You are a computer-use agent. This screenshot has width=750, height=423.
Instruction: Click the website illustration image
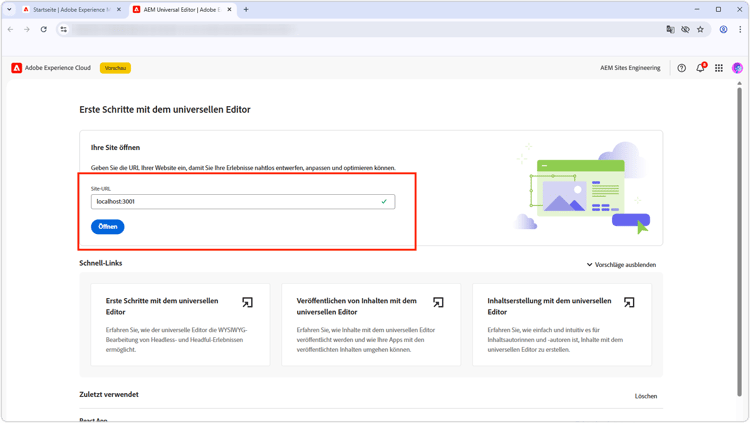pyautogui.click(x=583, y=188)
